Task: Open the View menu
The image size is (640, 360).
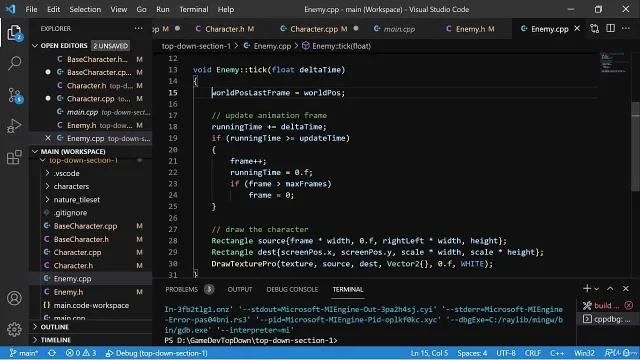Action: 118,9
